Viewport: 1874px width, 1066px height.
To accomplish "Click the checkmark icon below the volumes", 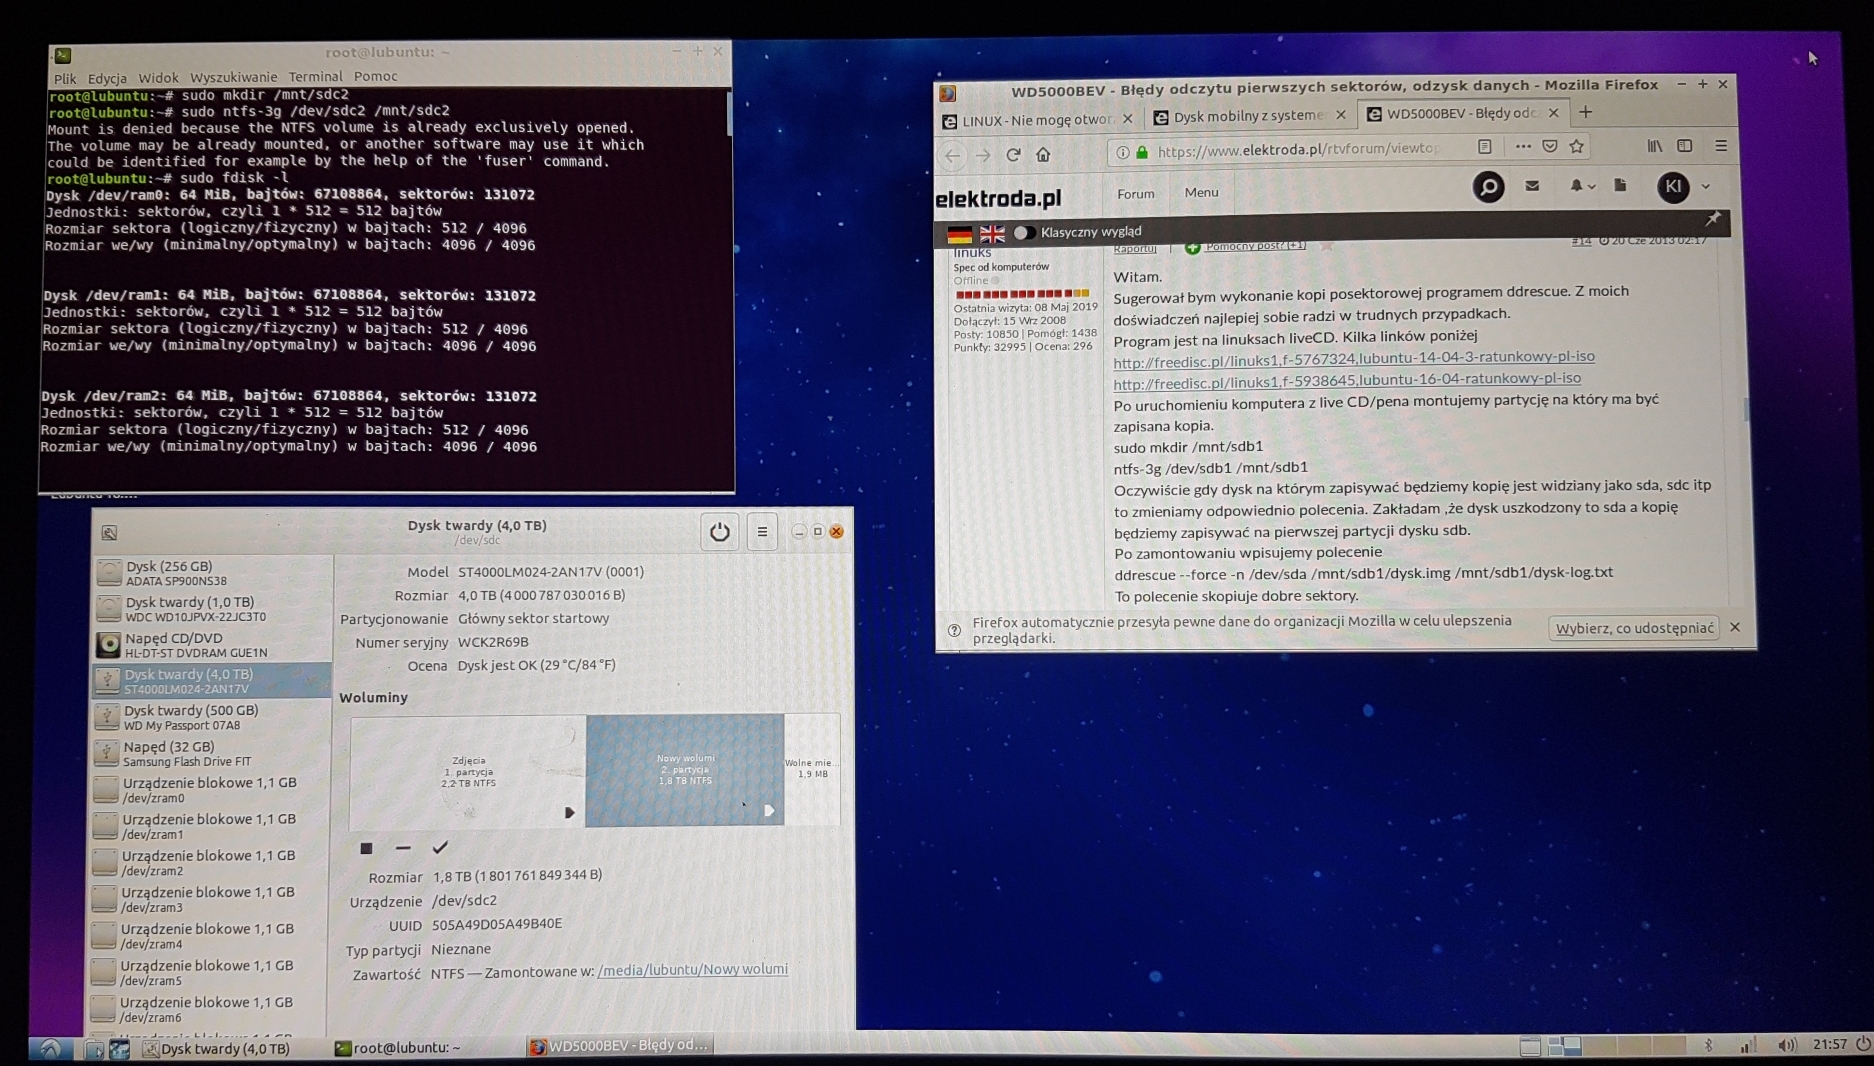I will tap(440, 848).
